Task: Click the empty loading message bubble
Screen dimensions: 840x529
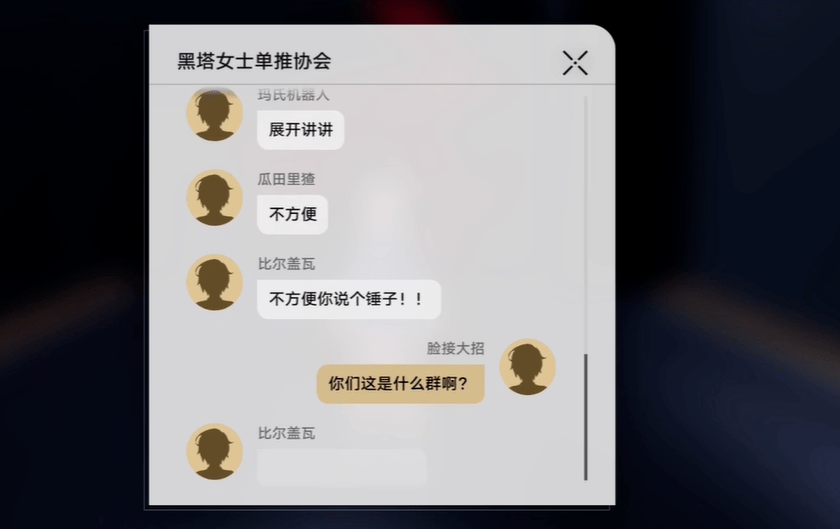Action: (x=342, y=468)
